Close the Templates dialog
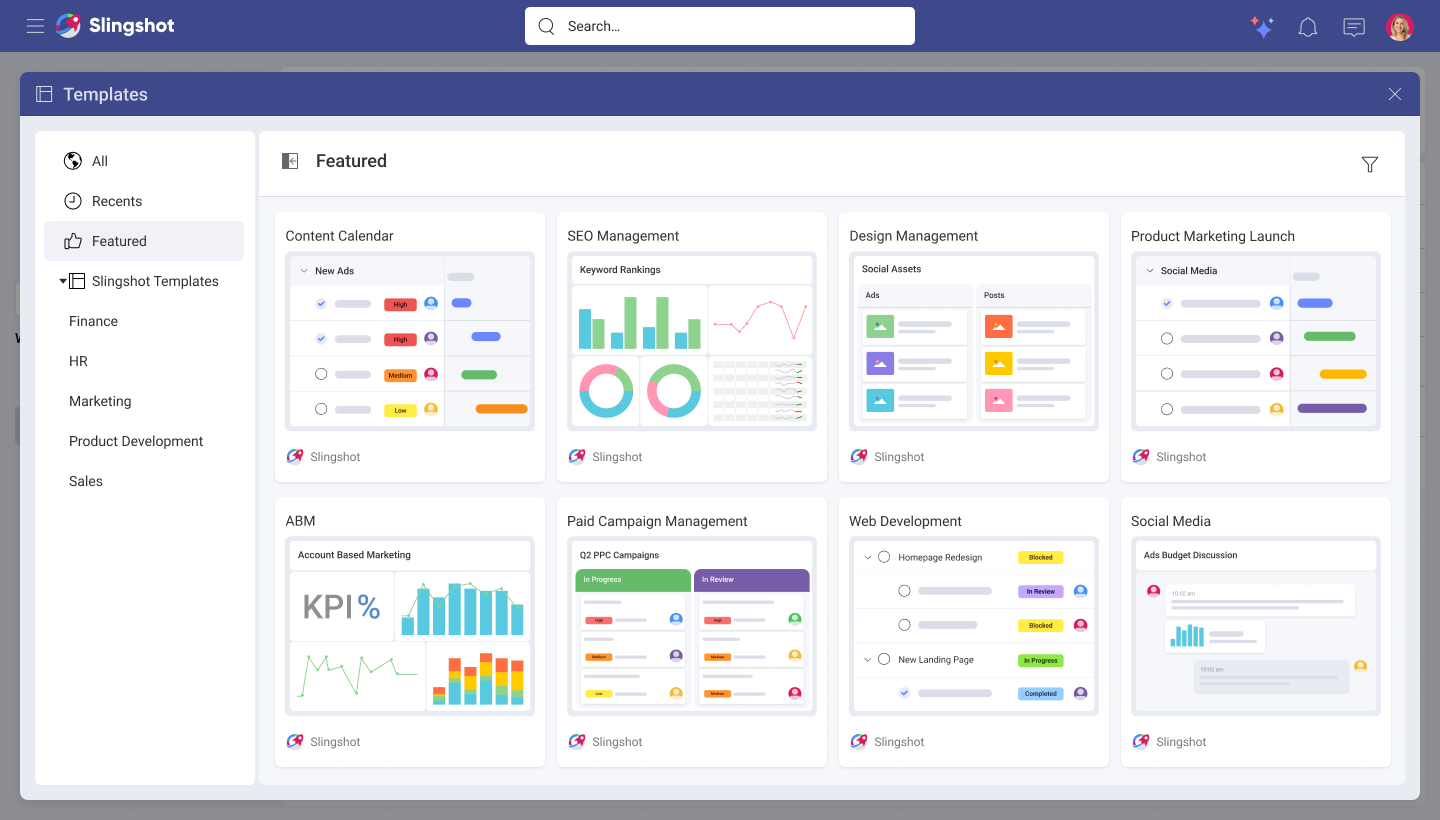This screenshot has height=820, width=1440. coord(1395,94)
